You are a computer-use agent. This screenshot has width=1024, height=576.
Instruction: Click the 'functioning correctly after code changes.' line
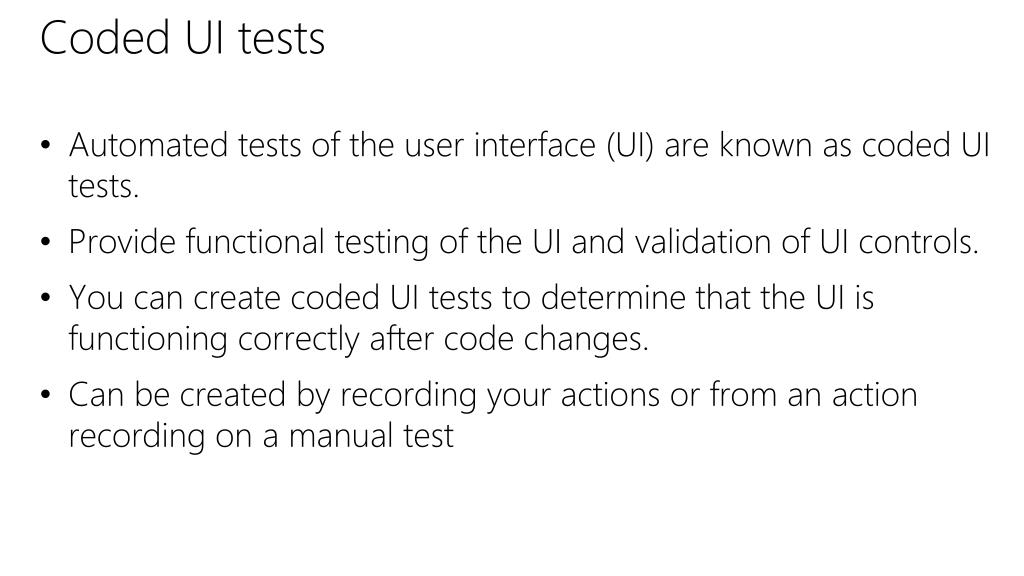[x=359, y=339]
